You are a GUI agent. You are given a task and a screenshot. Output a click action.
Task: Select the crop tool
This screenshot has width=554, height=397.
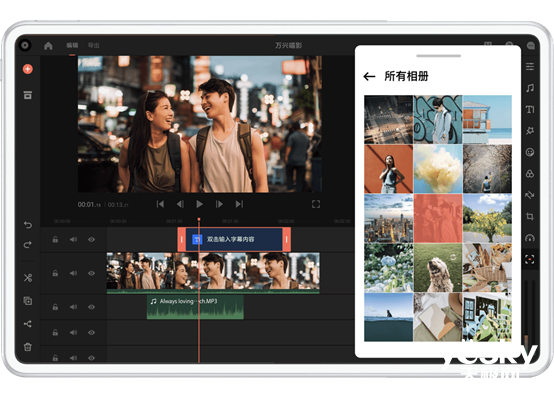pyautogui.click(x=530, y=217)
